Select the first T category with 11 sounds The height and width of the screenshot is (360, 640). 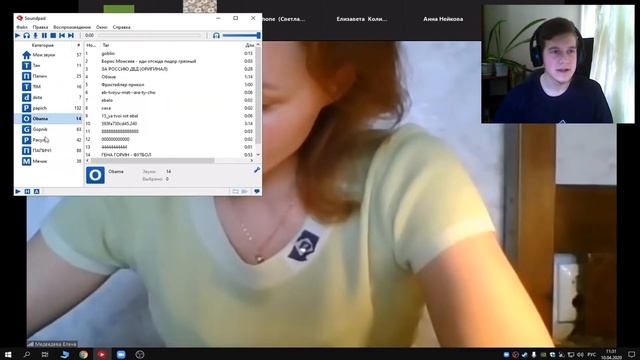pyautogui.click(x=49, y=65)
